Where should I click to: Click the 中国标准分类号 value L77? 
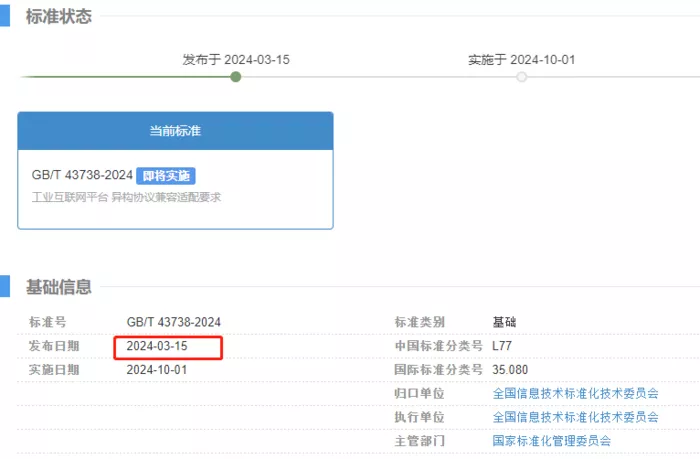(x=502, y=346)
